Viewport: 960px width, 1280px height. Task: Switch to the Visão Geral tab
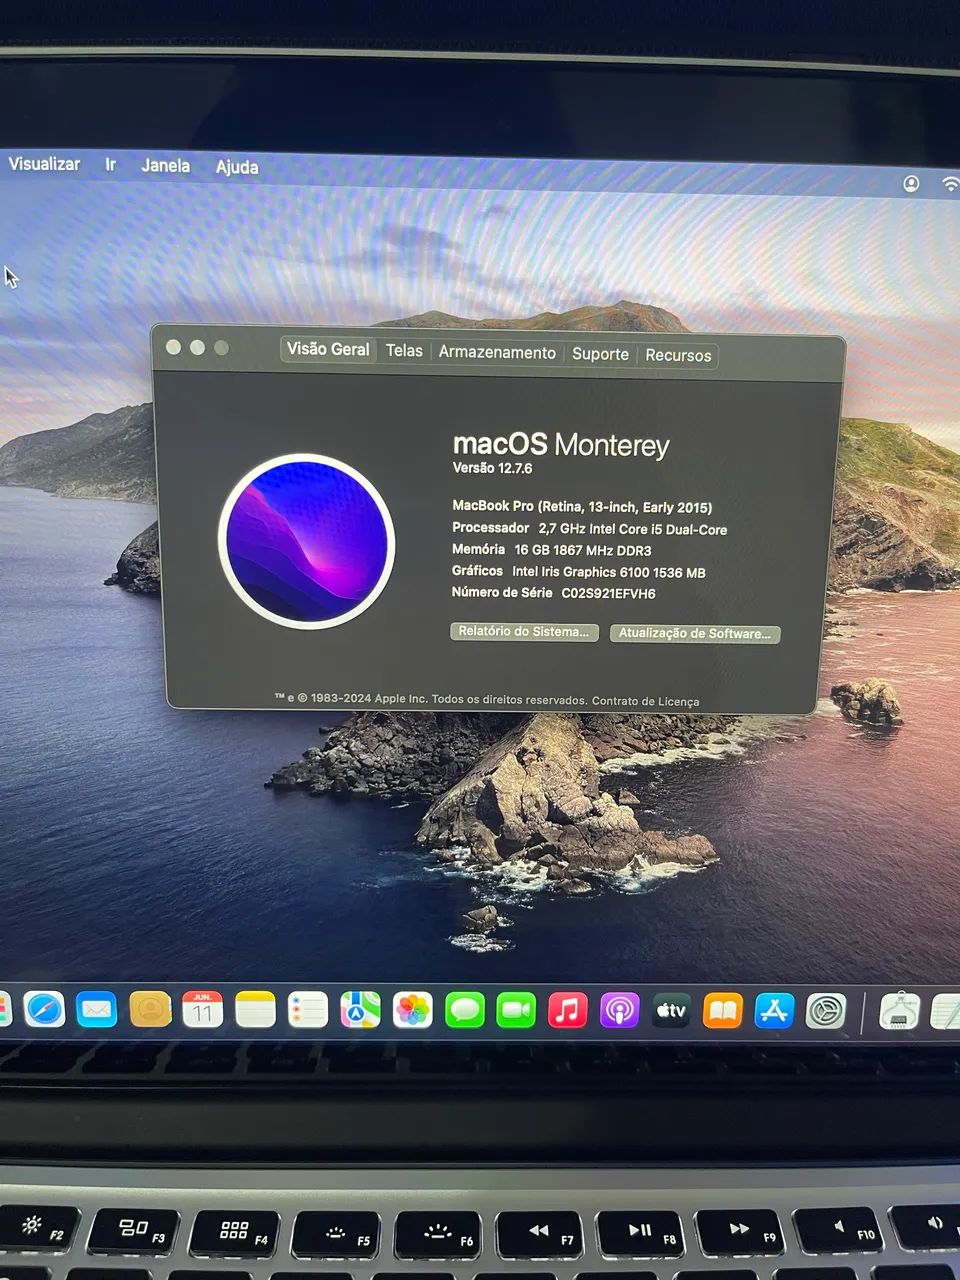pyautogui.click(x=328, y=349)
